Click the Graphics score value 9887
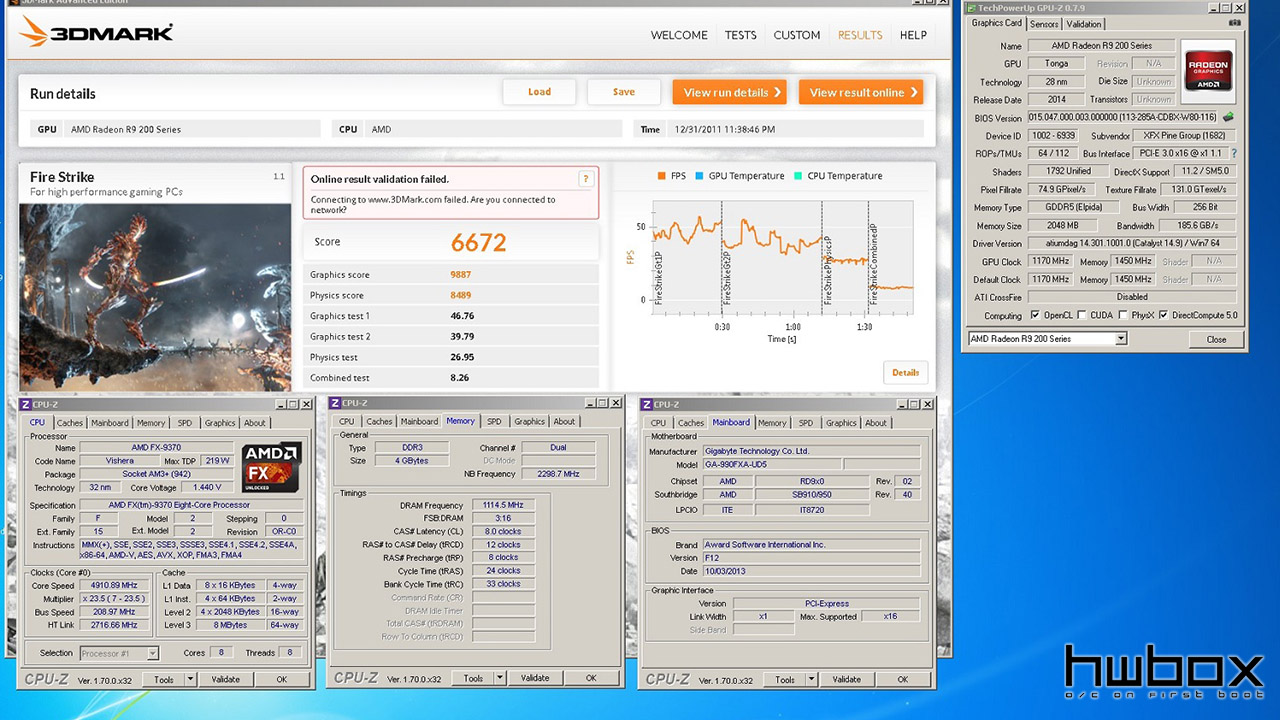1280x720 pixels. 461,274
